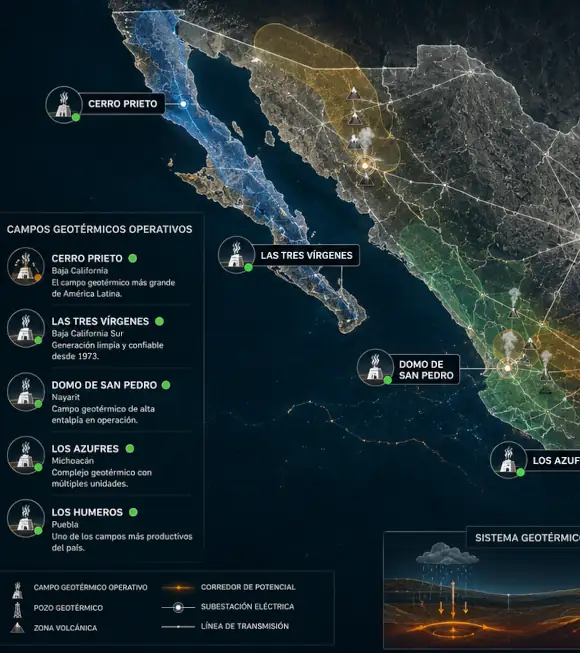The height and width of the screenshot is (653, 580).
Task: Click the CORREDOR DE POTENCIAL legend label
Action: [x=248, y=587]
